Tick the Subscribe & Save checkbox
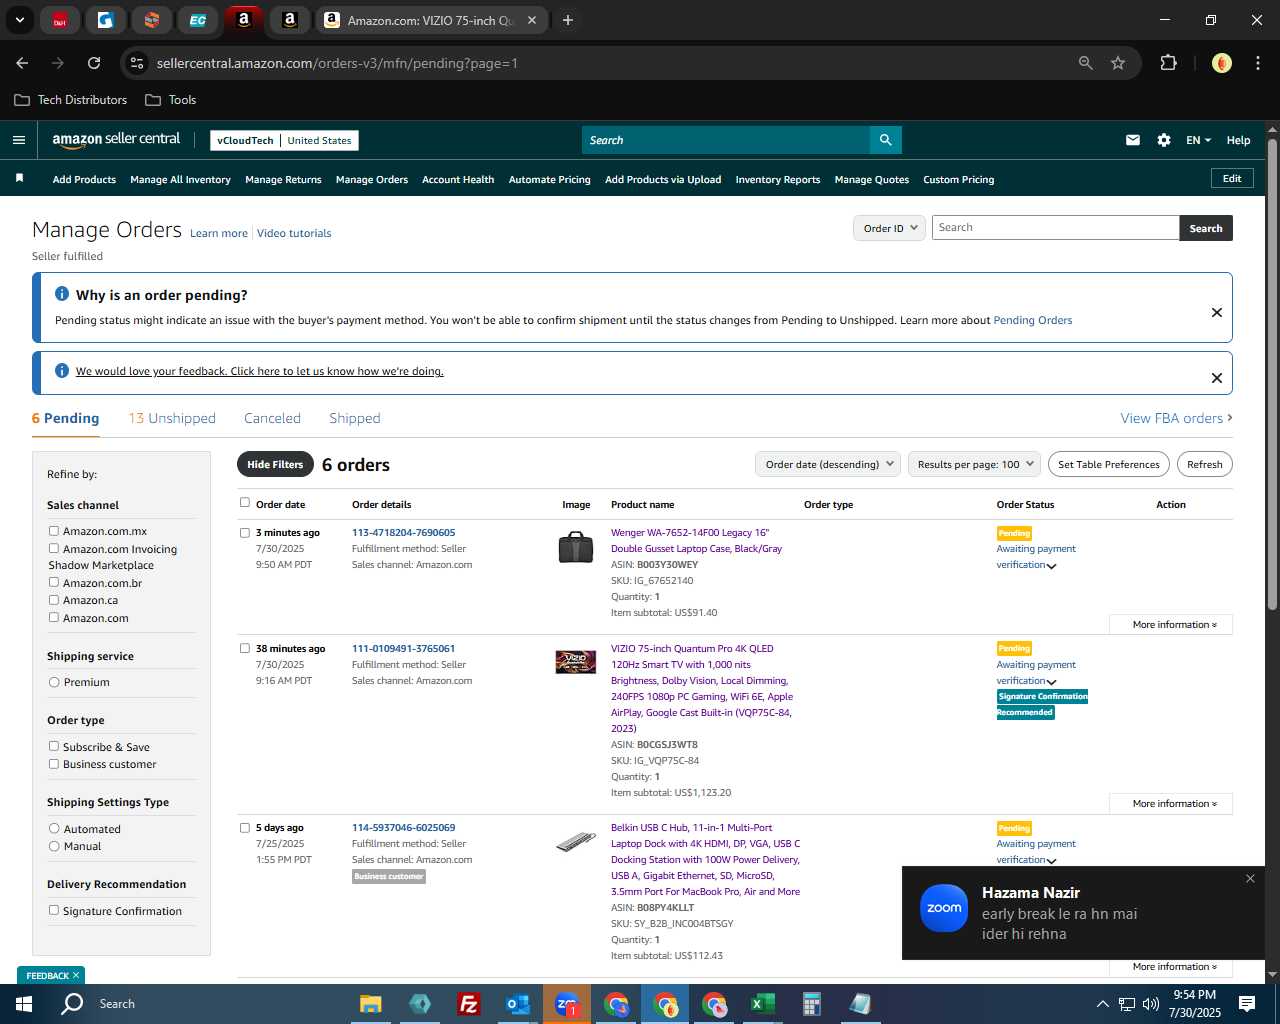 (x=54, y=746)
